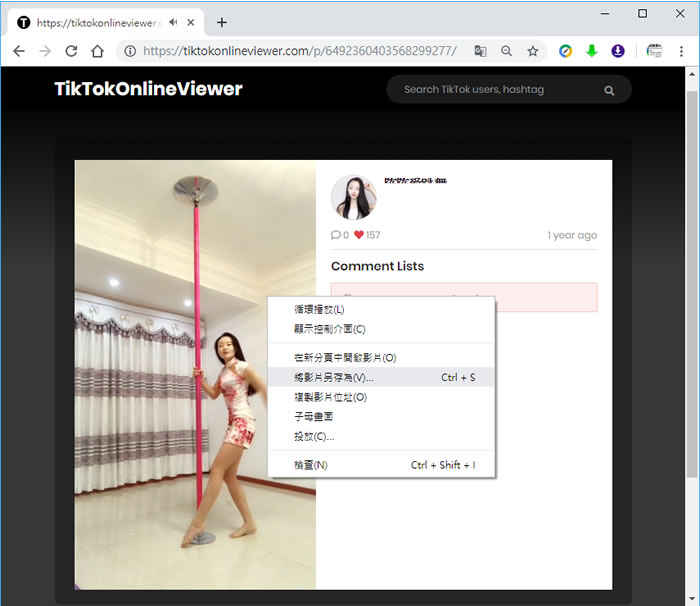Click the comment bubble icon
Image resolution: width=700 pixels, height=606 pixels.
335,235
